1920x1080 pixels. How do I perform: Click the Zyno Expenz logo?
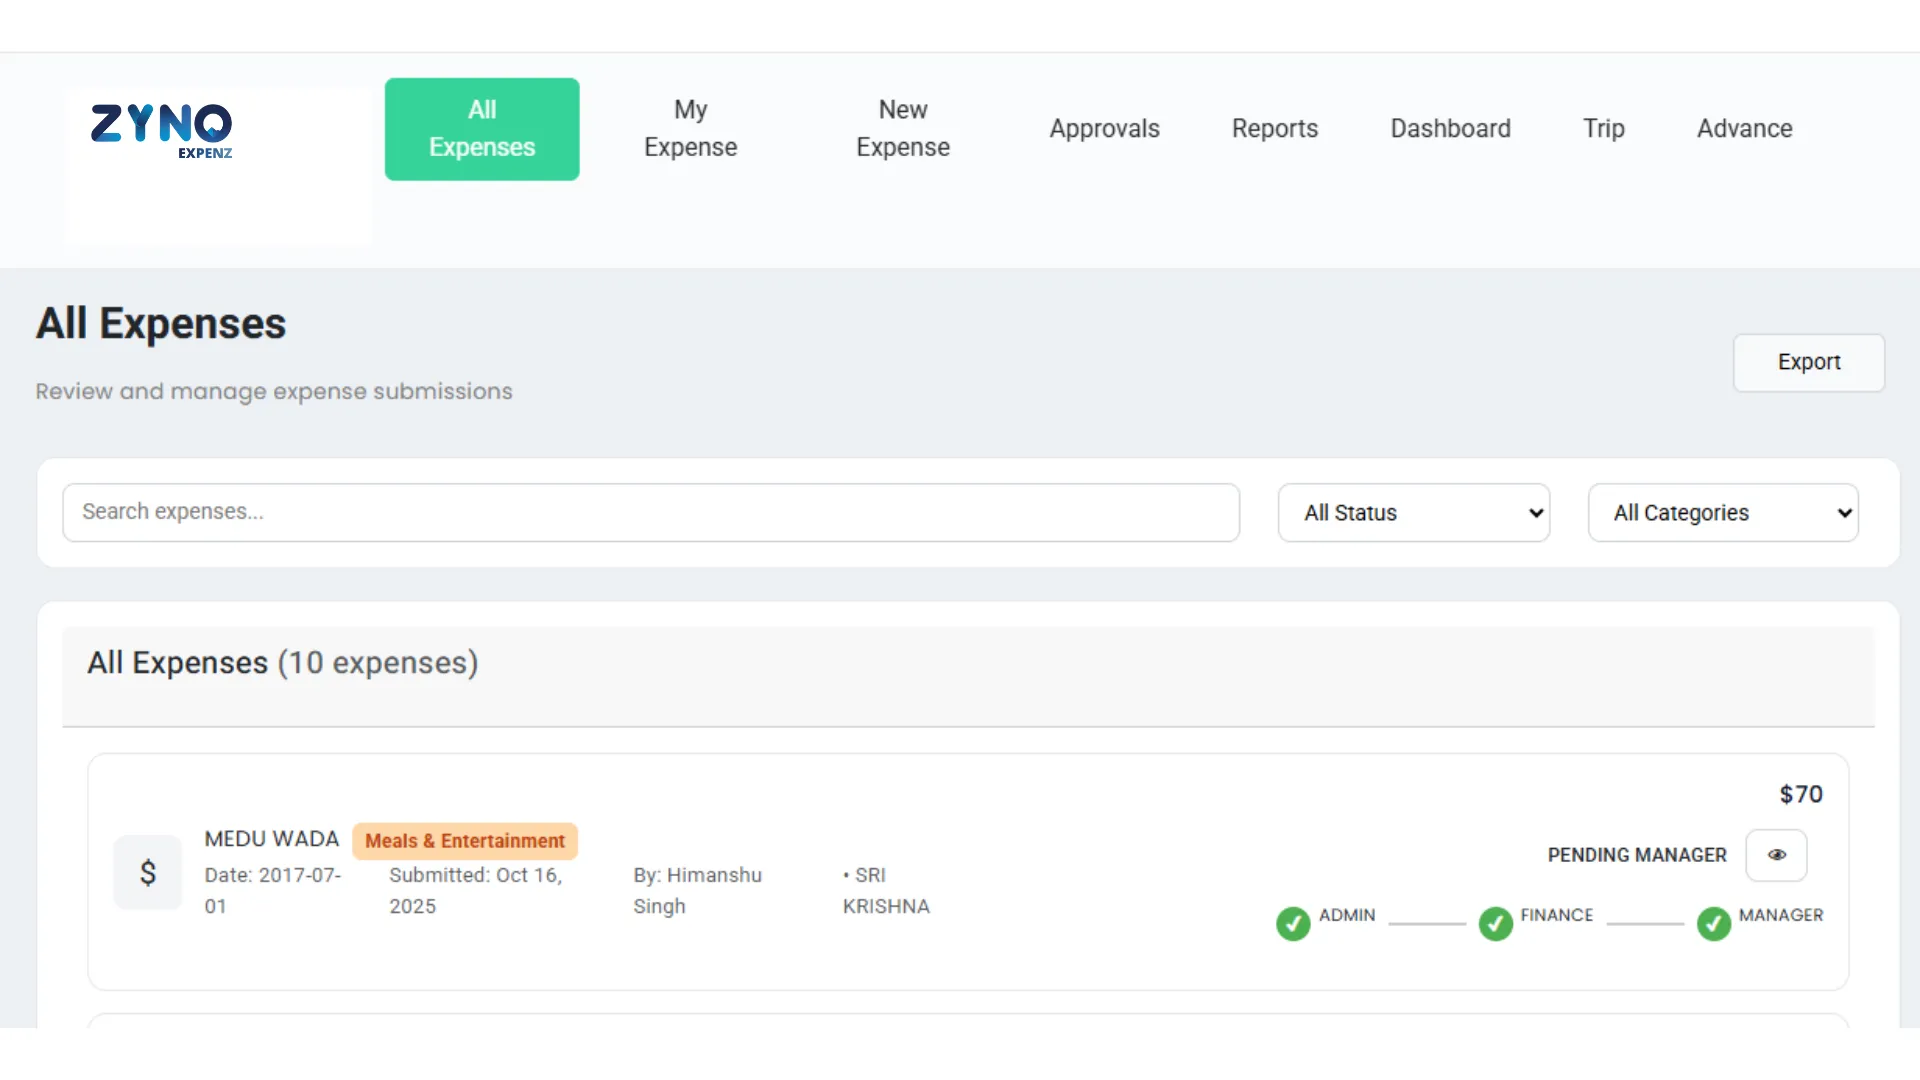[x=162, y=130]
